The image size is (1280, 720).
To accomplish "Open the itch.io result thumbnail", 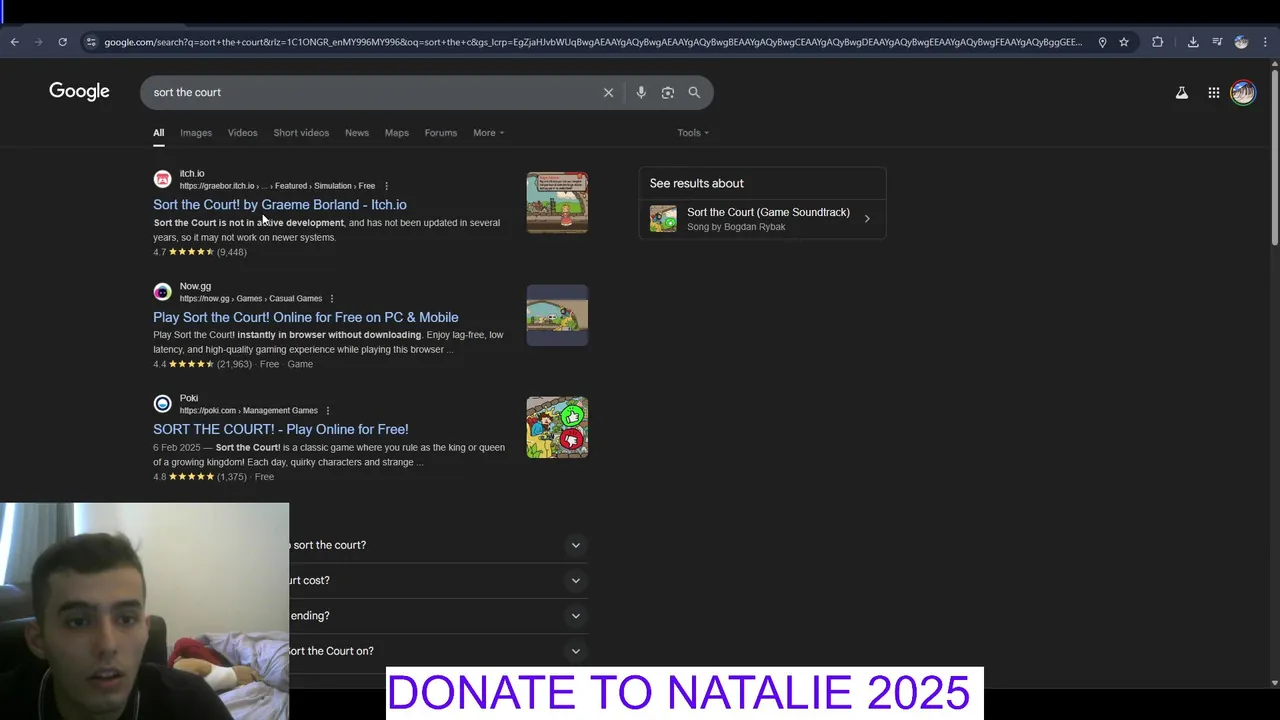I will coord(557,203).
